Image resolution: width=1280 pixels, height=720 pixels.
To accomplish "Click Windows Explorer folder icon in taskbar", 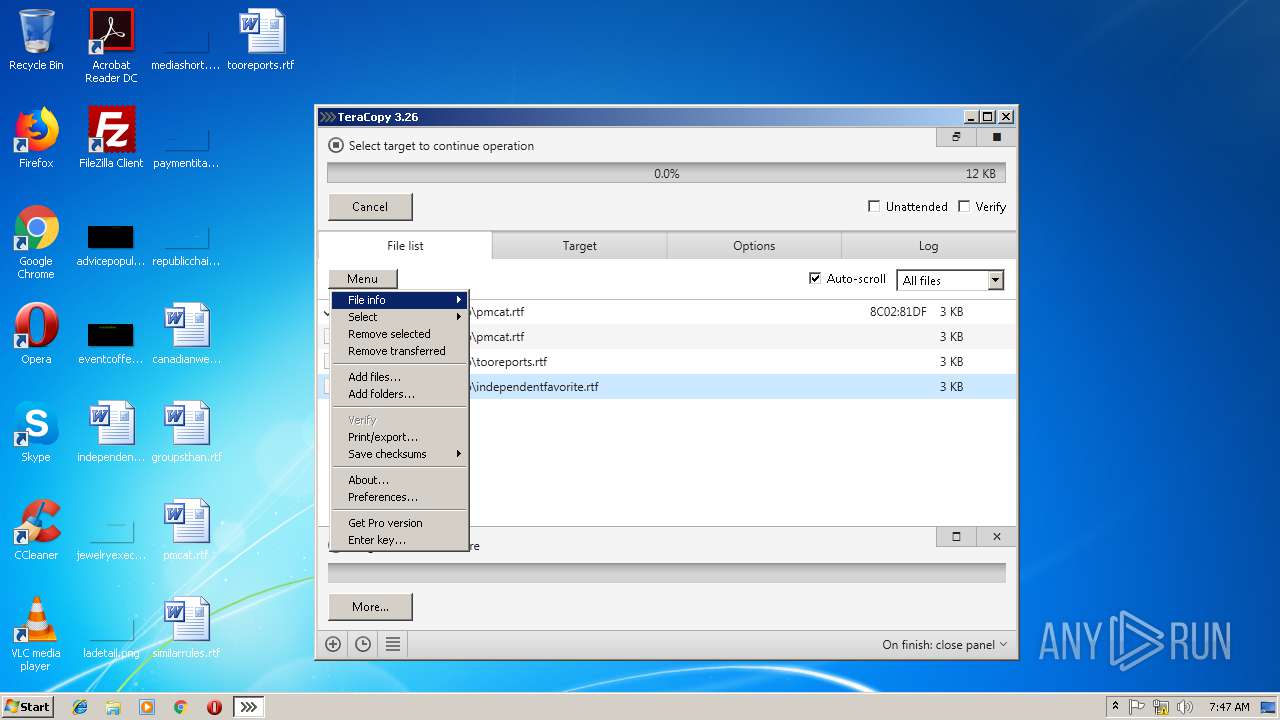I will pyautogui.click(x=113, y=707).
